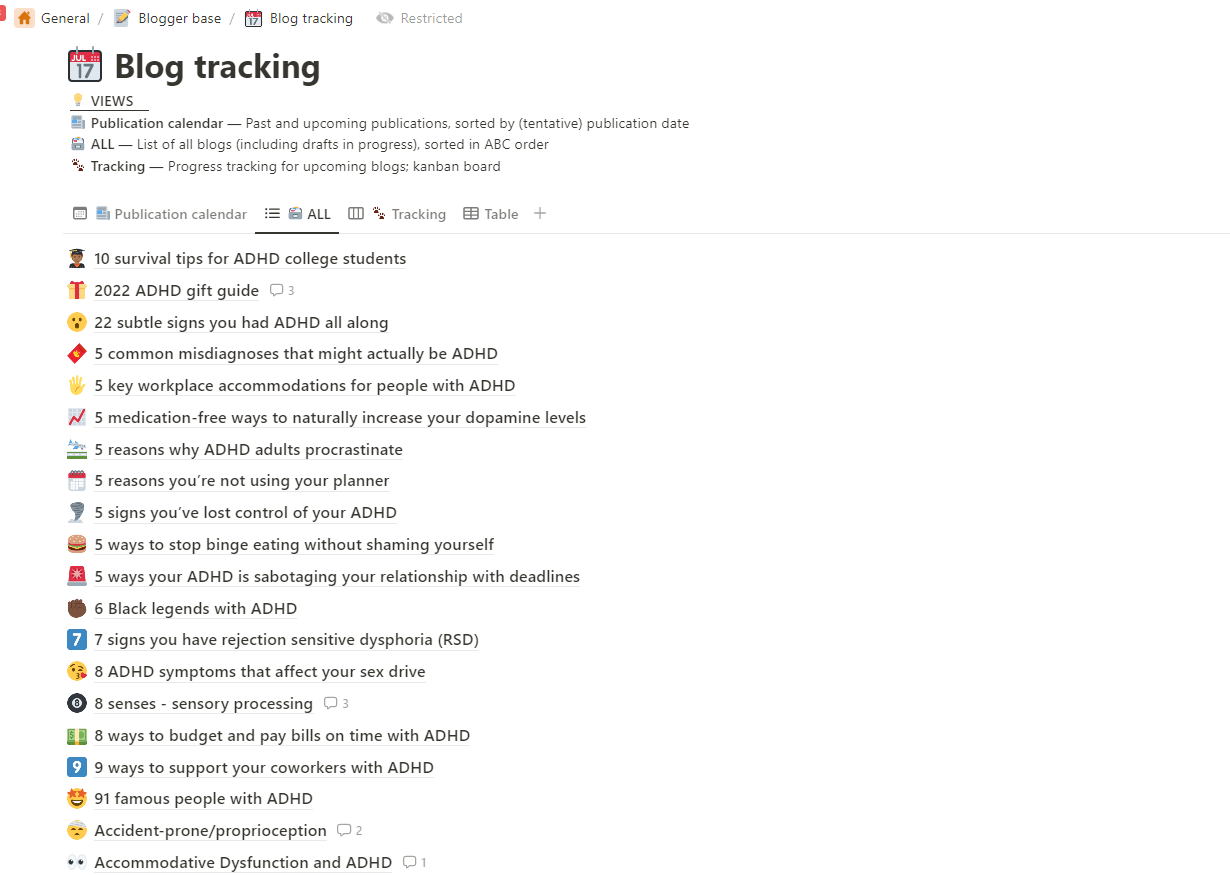
Task: Open the Table view
Action: tap(489, 213)
